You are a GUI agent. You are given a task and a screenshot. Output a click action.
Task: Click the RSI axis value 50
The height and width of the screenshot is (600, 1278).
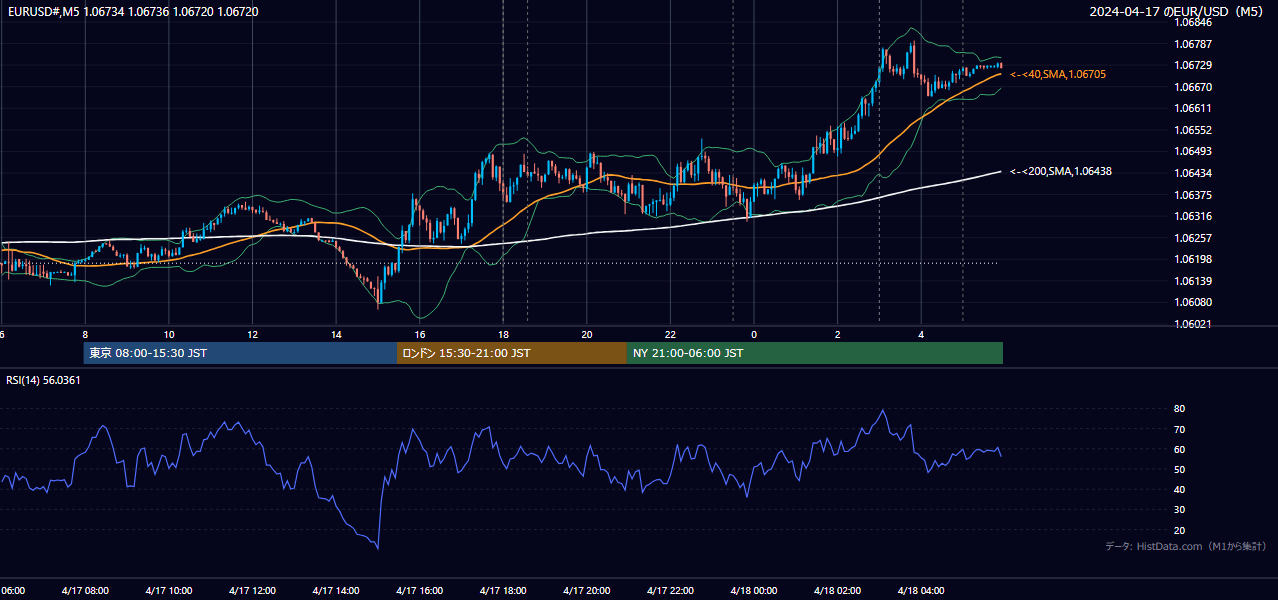point(1179,469)
